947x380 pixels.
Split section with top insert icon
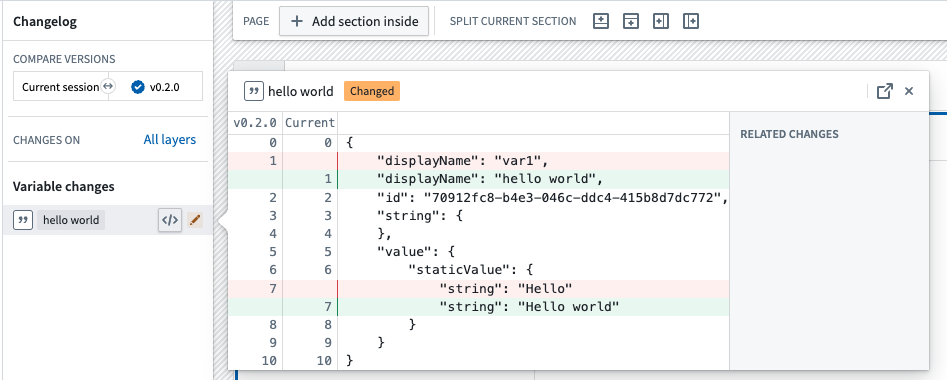pyautogui.click(x=600, y=21)
